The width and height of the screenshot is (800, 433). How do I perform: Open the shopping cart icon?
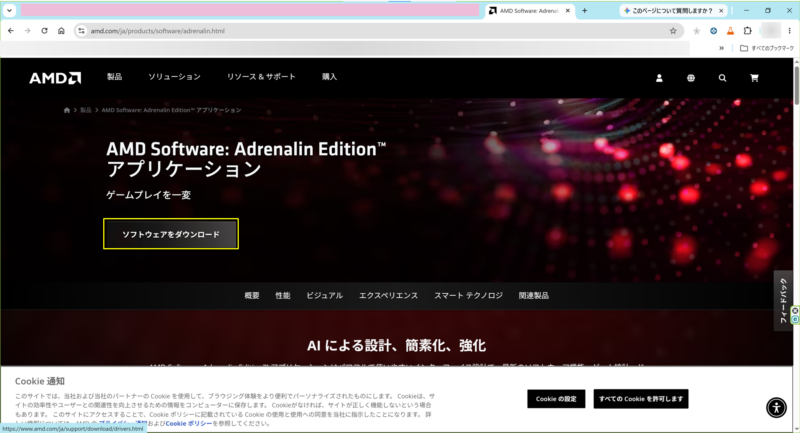click(x=754, y=78)
